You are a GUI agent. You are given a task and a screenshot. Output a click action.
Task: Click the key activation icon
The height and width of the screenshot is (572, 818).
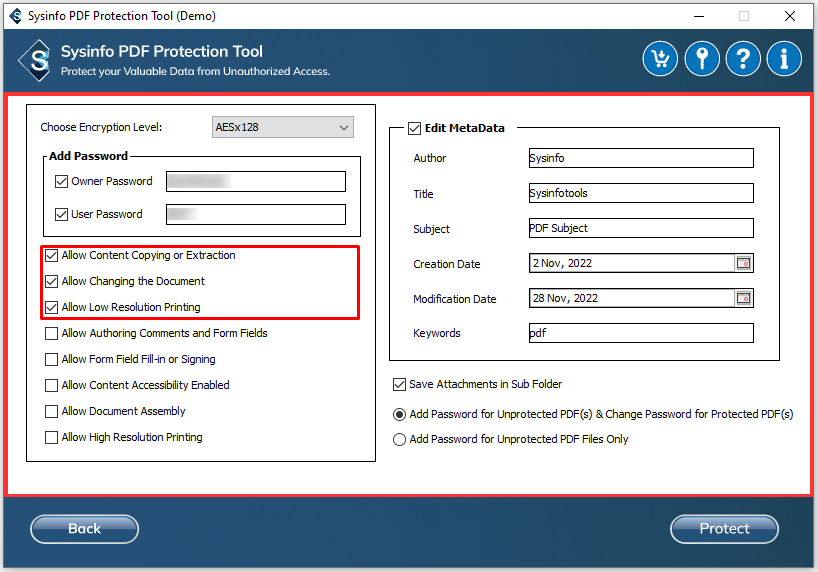(702, 58)
